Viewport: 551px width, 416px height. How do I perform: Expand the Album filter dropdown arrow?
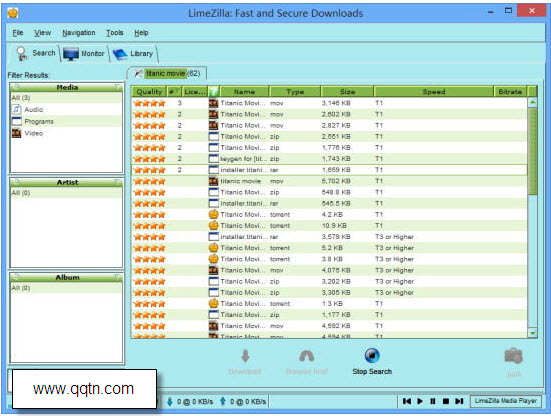tap(117, 277)
